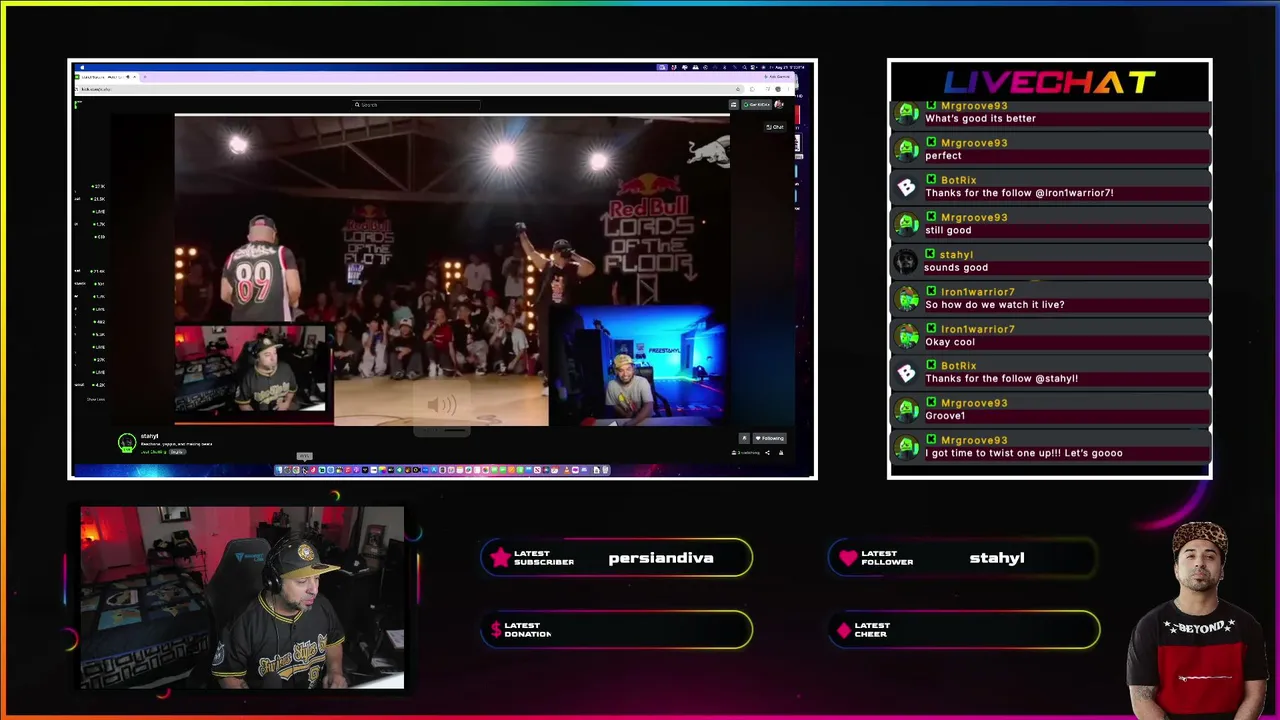Image resolution: width=1280 pixels, height=720 pixels.
Task: Click 'Thanks for the follow @Iron1warrior7!' message
Action: (x=1019, y=193)
